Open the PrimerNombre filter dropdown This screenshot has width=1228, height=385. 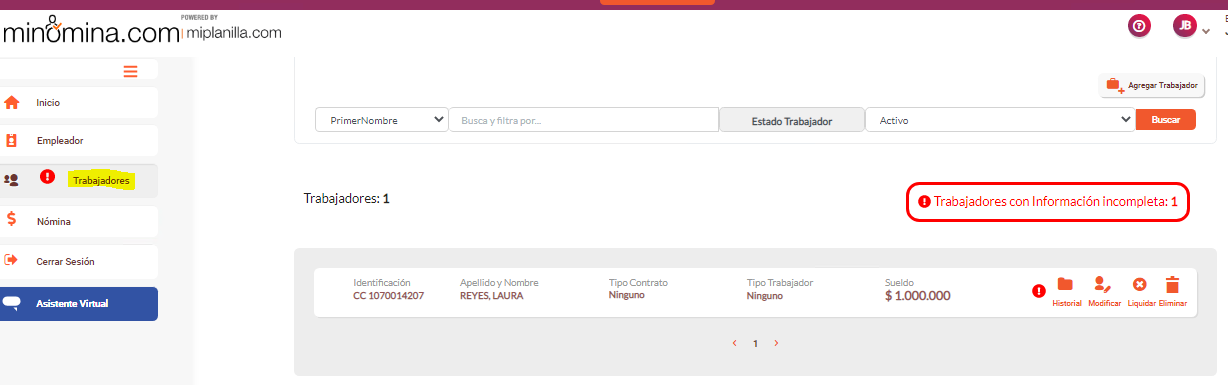click(382, 120)
